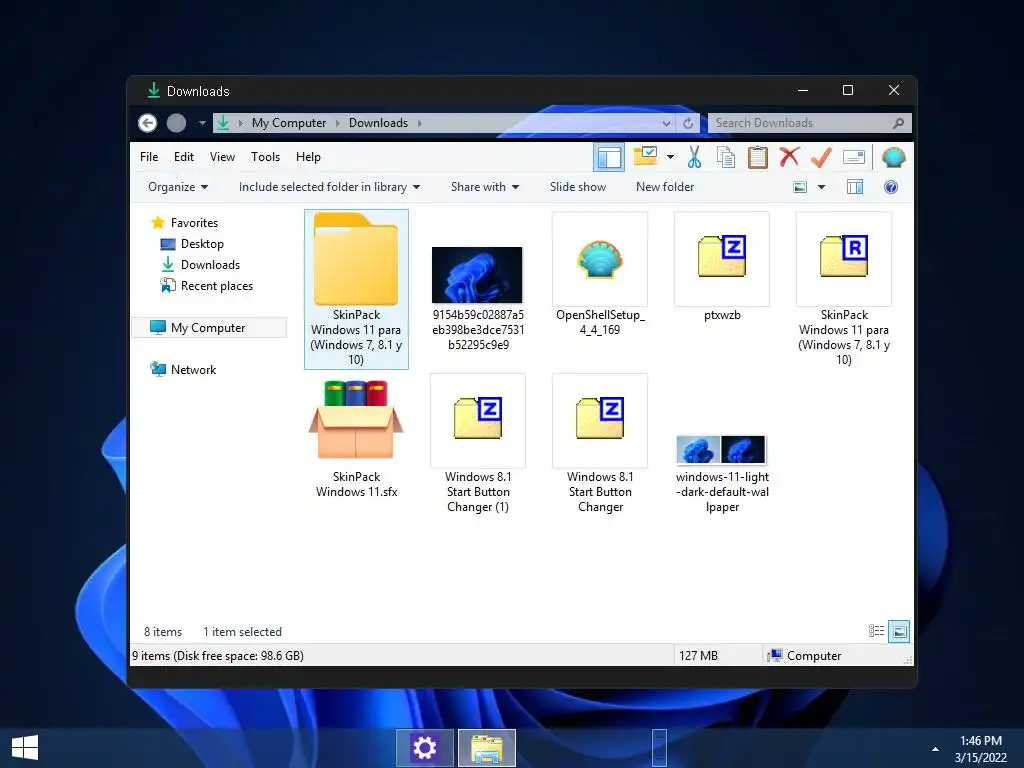Click the New folder button
This screenshot has height=768, width=1024.
pos(665,187)
